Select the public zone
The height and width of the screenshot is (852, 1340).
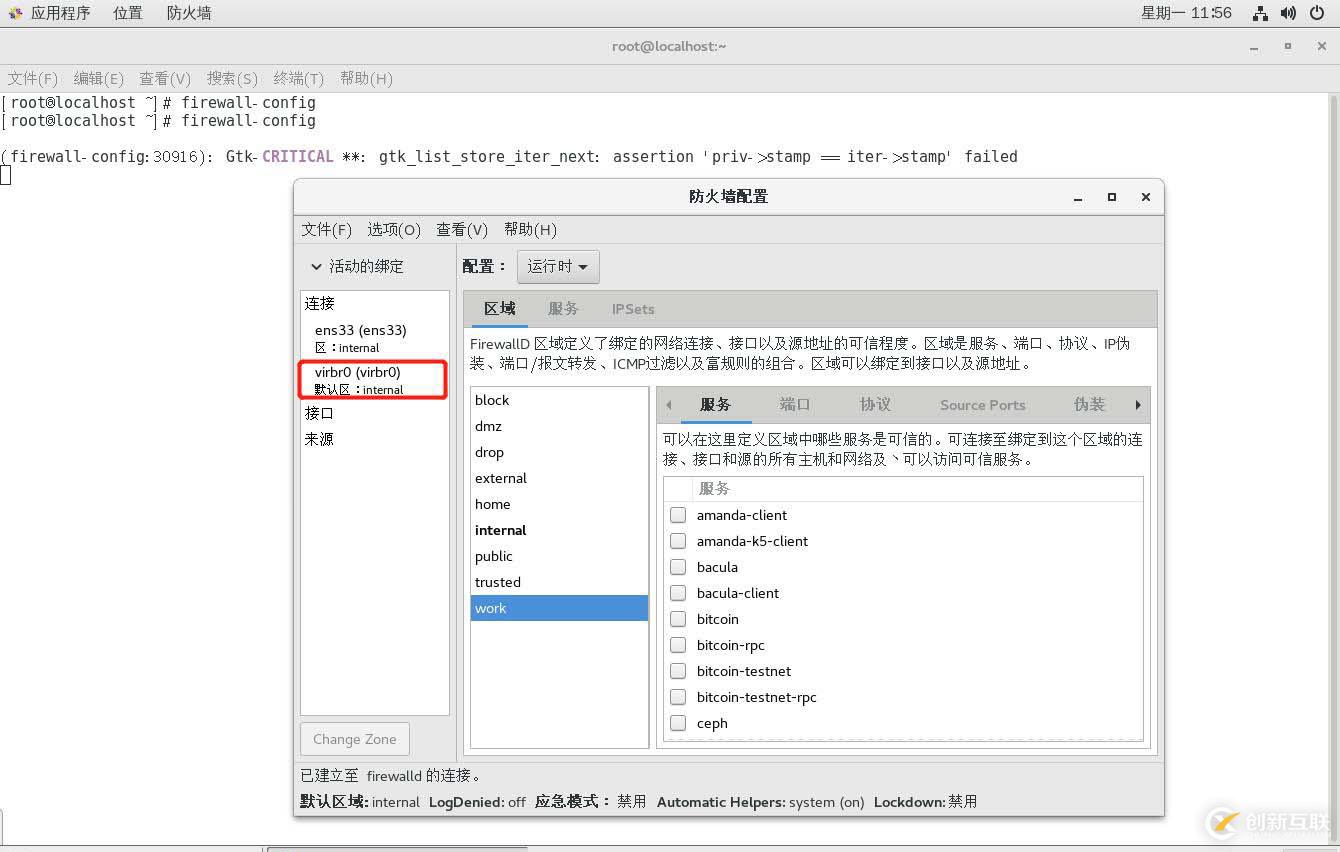tap(559, 556)
